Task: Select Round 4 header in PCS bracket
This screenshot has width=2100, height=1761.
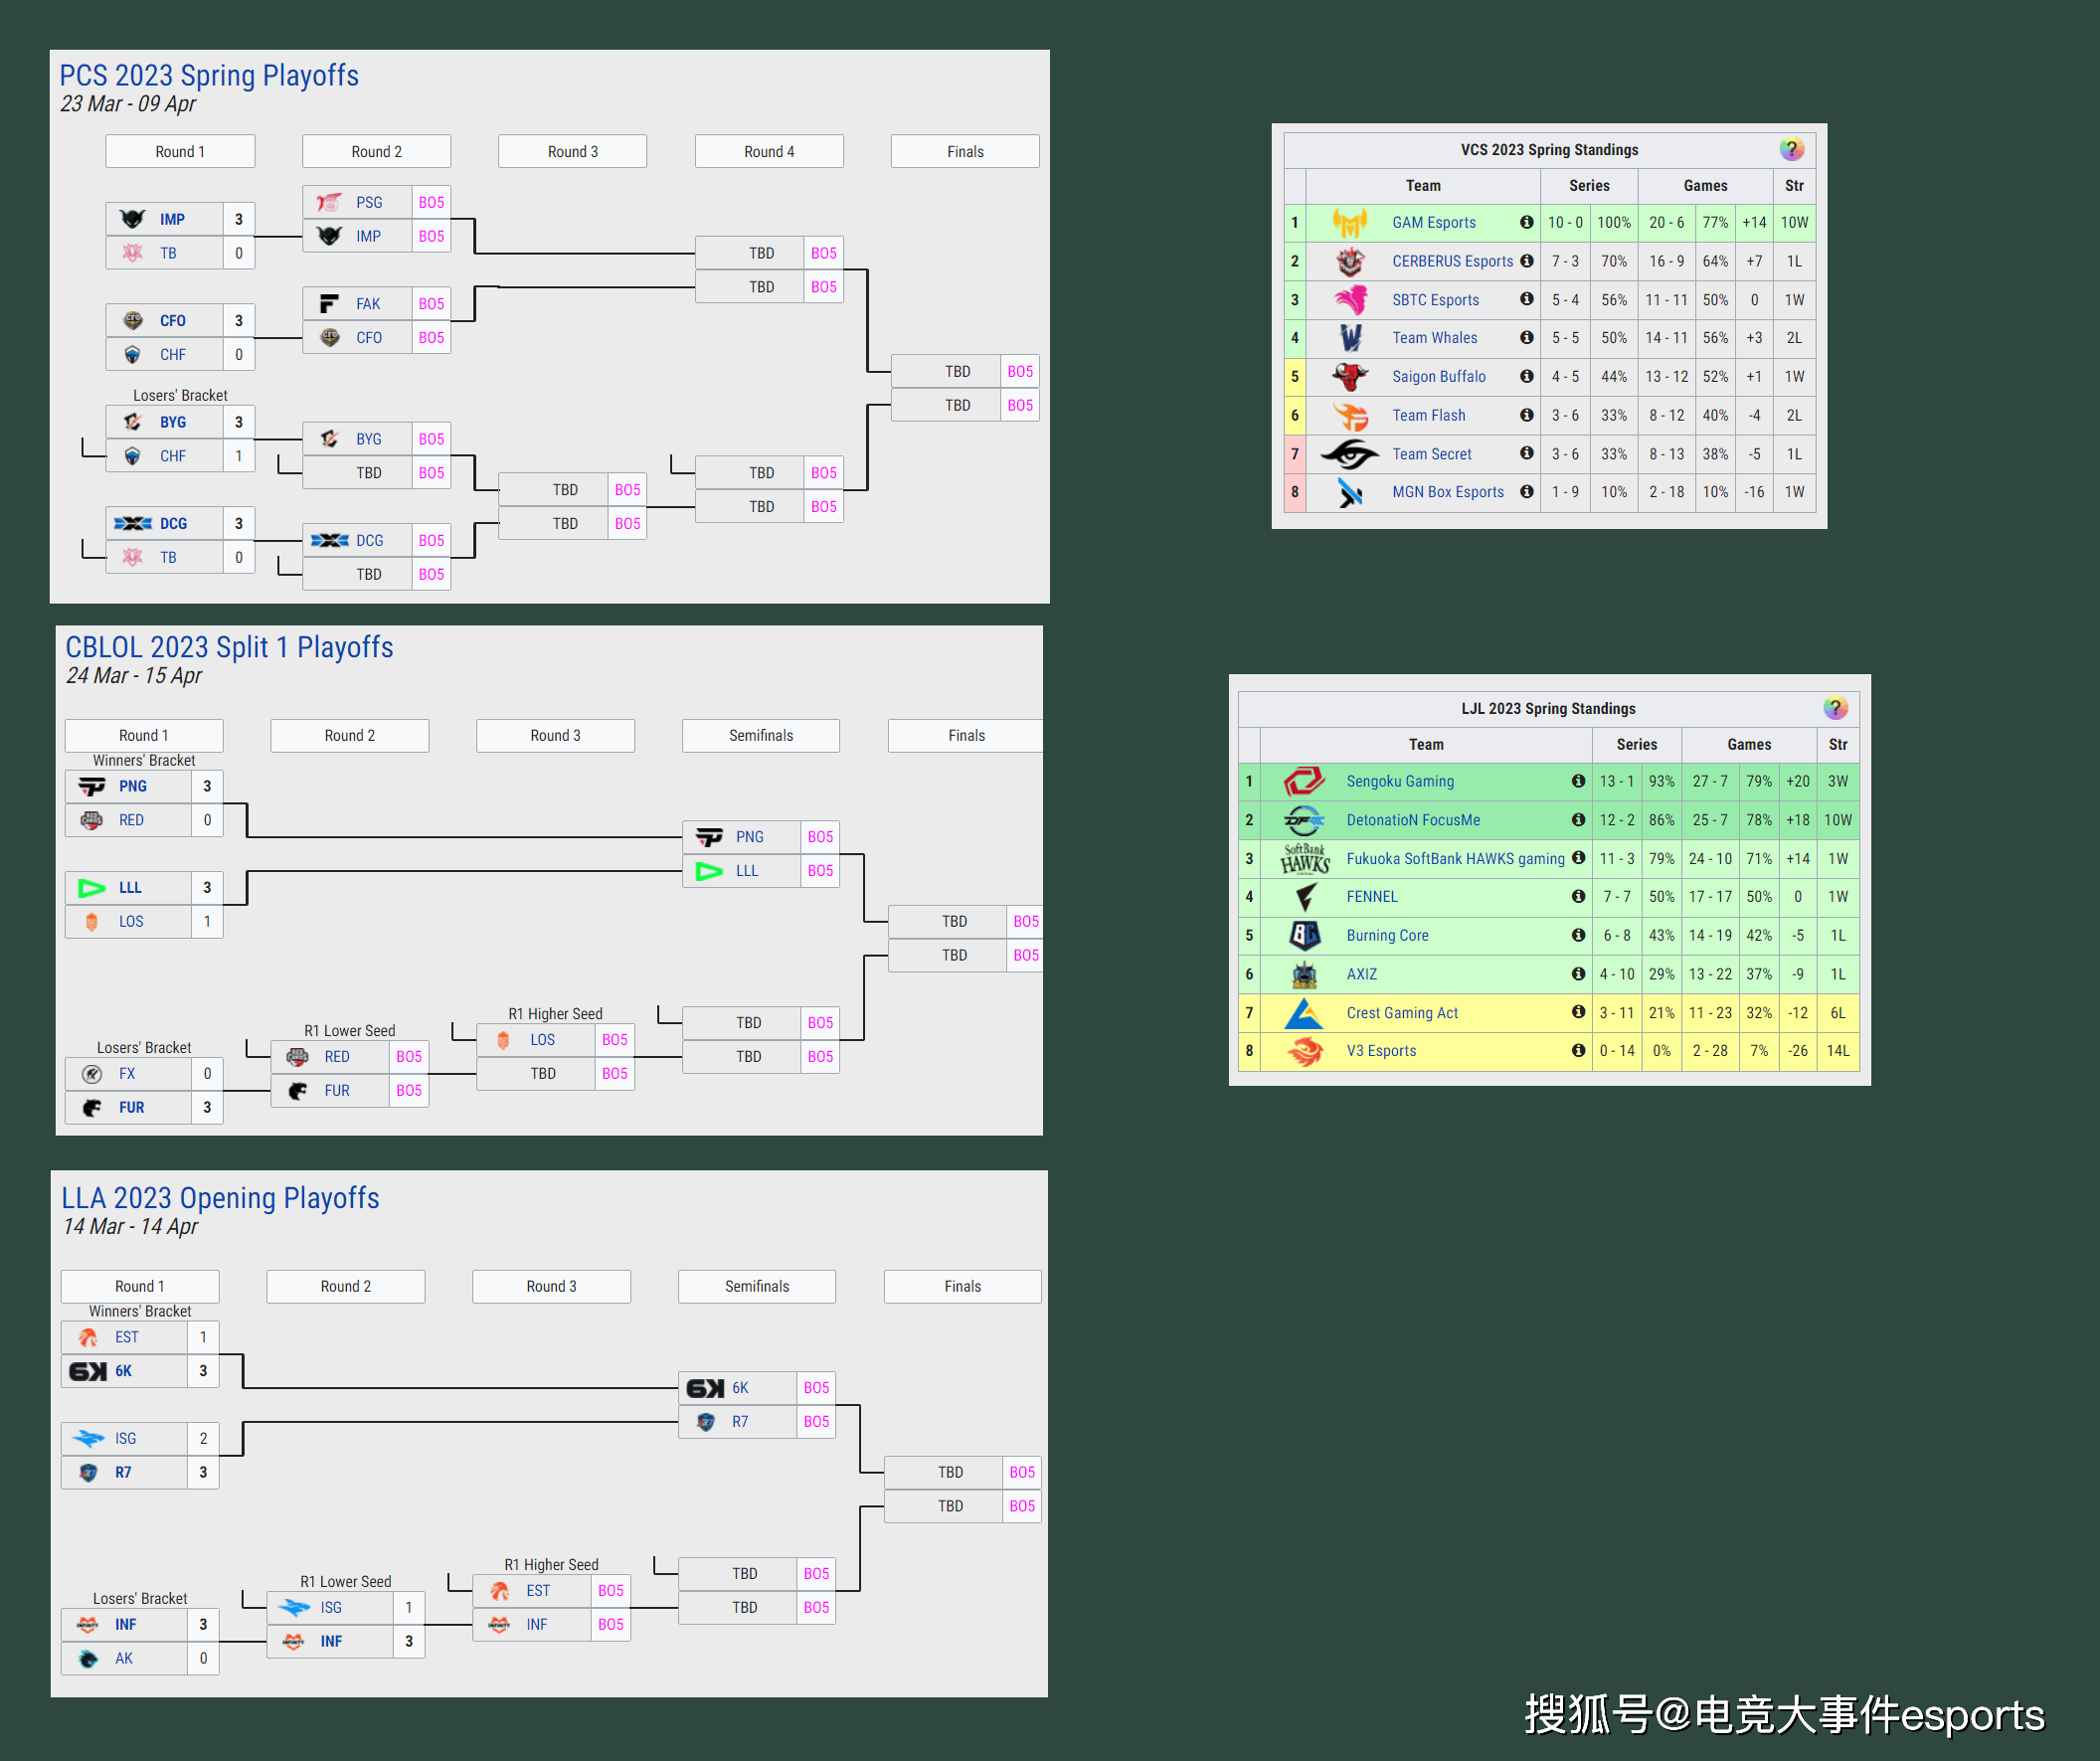Action: click(x=768, y=152)
